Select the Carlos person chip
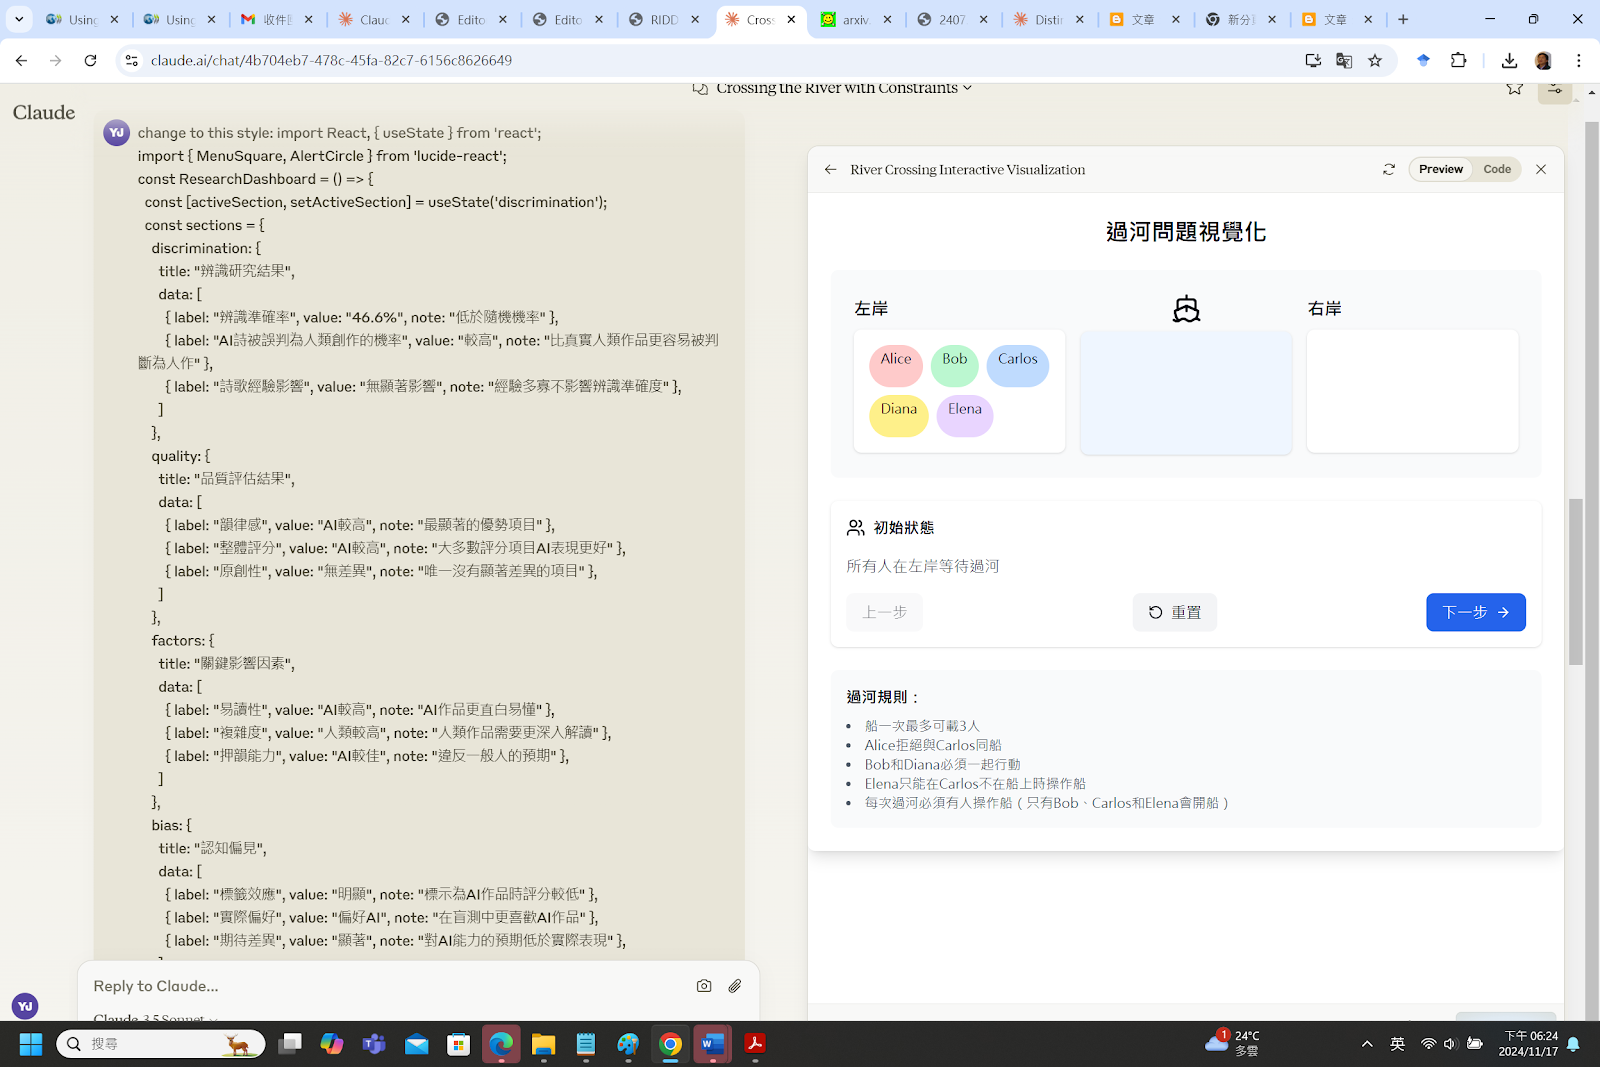 [1018, 365]
